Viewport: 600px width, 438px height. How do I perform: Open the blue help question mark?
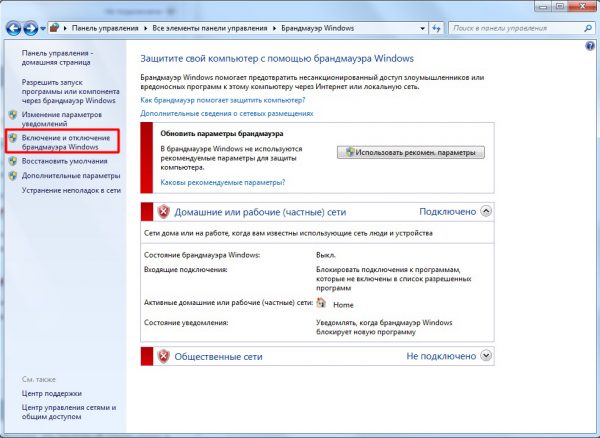click(590, 46)
